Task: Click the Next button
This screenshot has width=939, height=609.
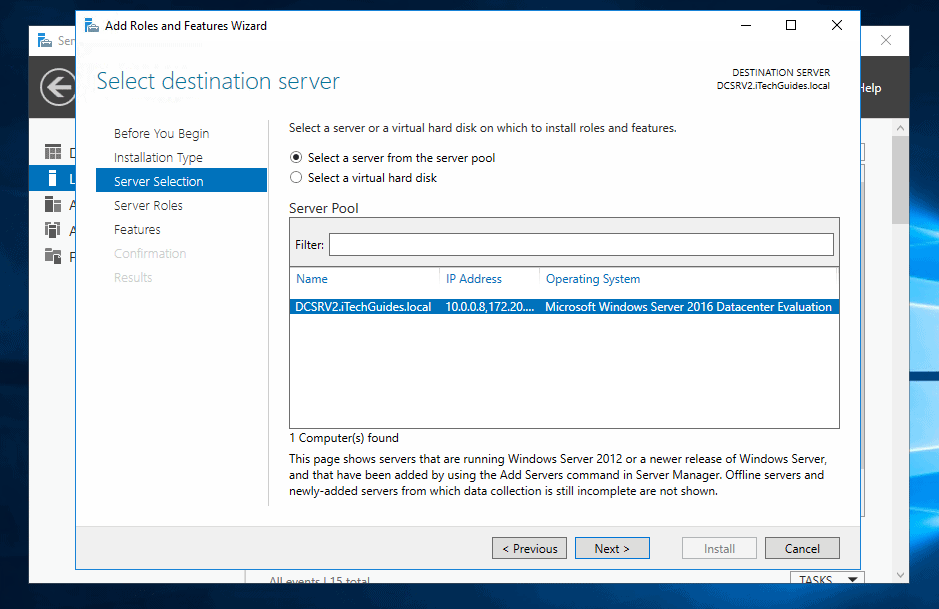Action: (x=611, y=548)
